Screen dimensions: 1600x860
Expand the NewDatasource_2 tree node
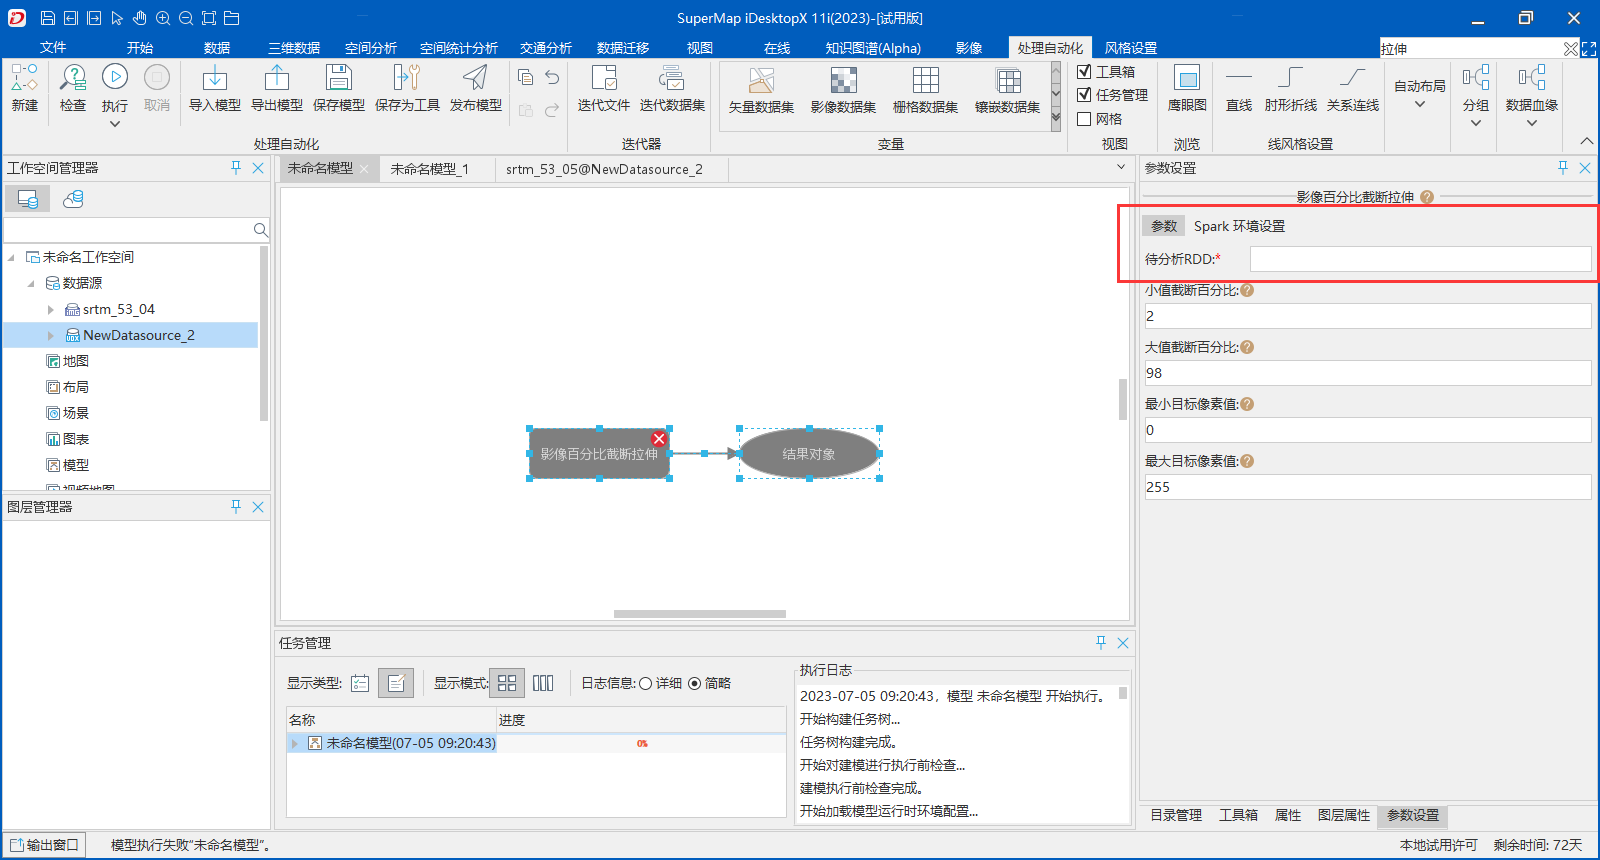point(50,336)
